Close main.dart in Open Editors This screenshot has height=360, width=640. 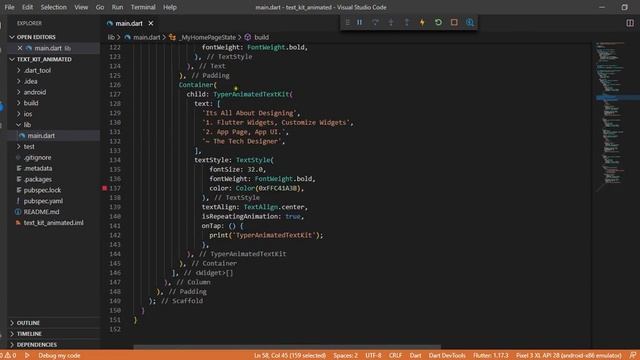[20, 48]
